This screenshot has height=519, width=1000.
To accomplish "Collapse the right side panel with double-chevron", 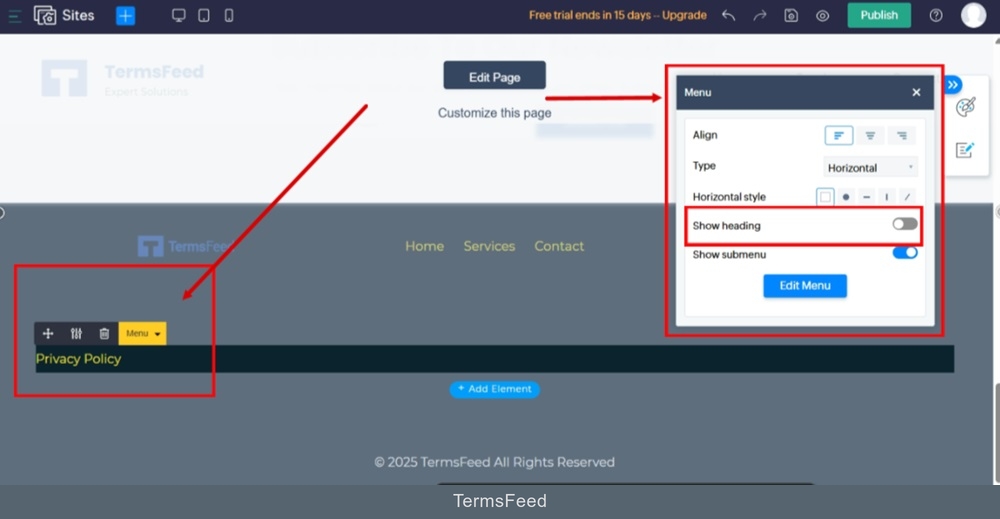I will tap(952, 85).
